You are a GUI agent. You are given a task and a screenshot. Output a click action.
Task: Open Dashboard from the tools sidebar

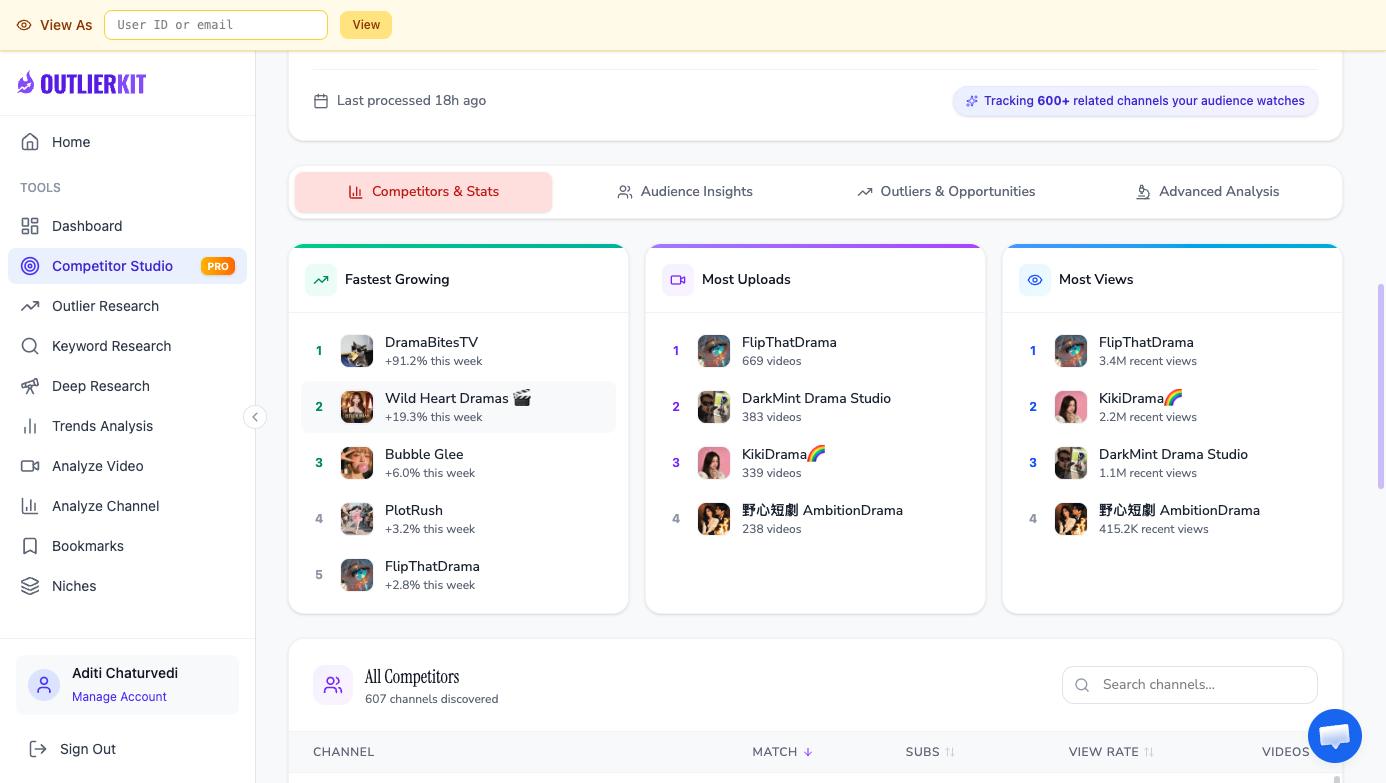[x=86, y=226]
